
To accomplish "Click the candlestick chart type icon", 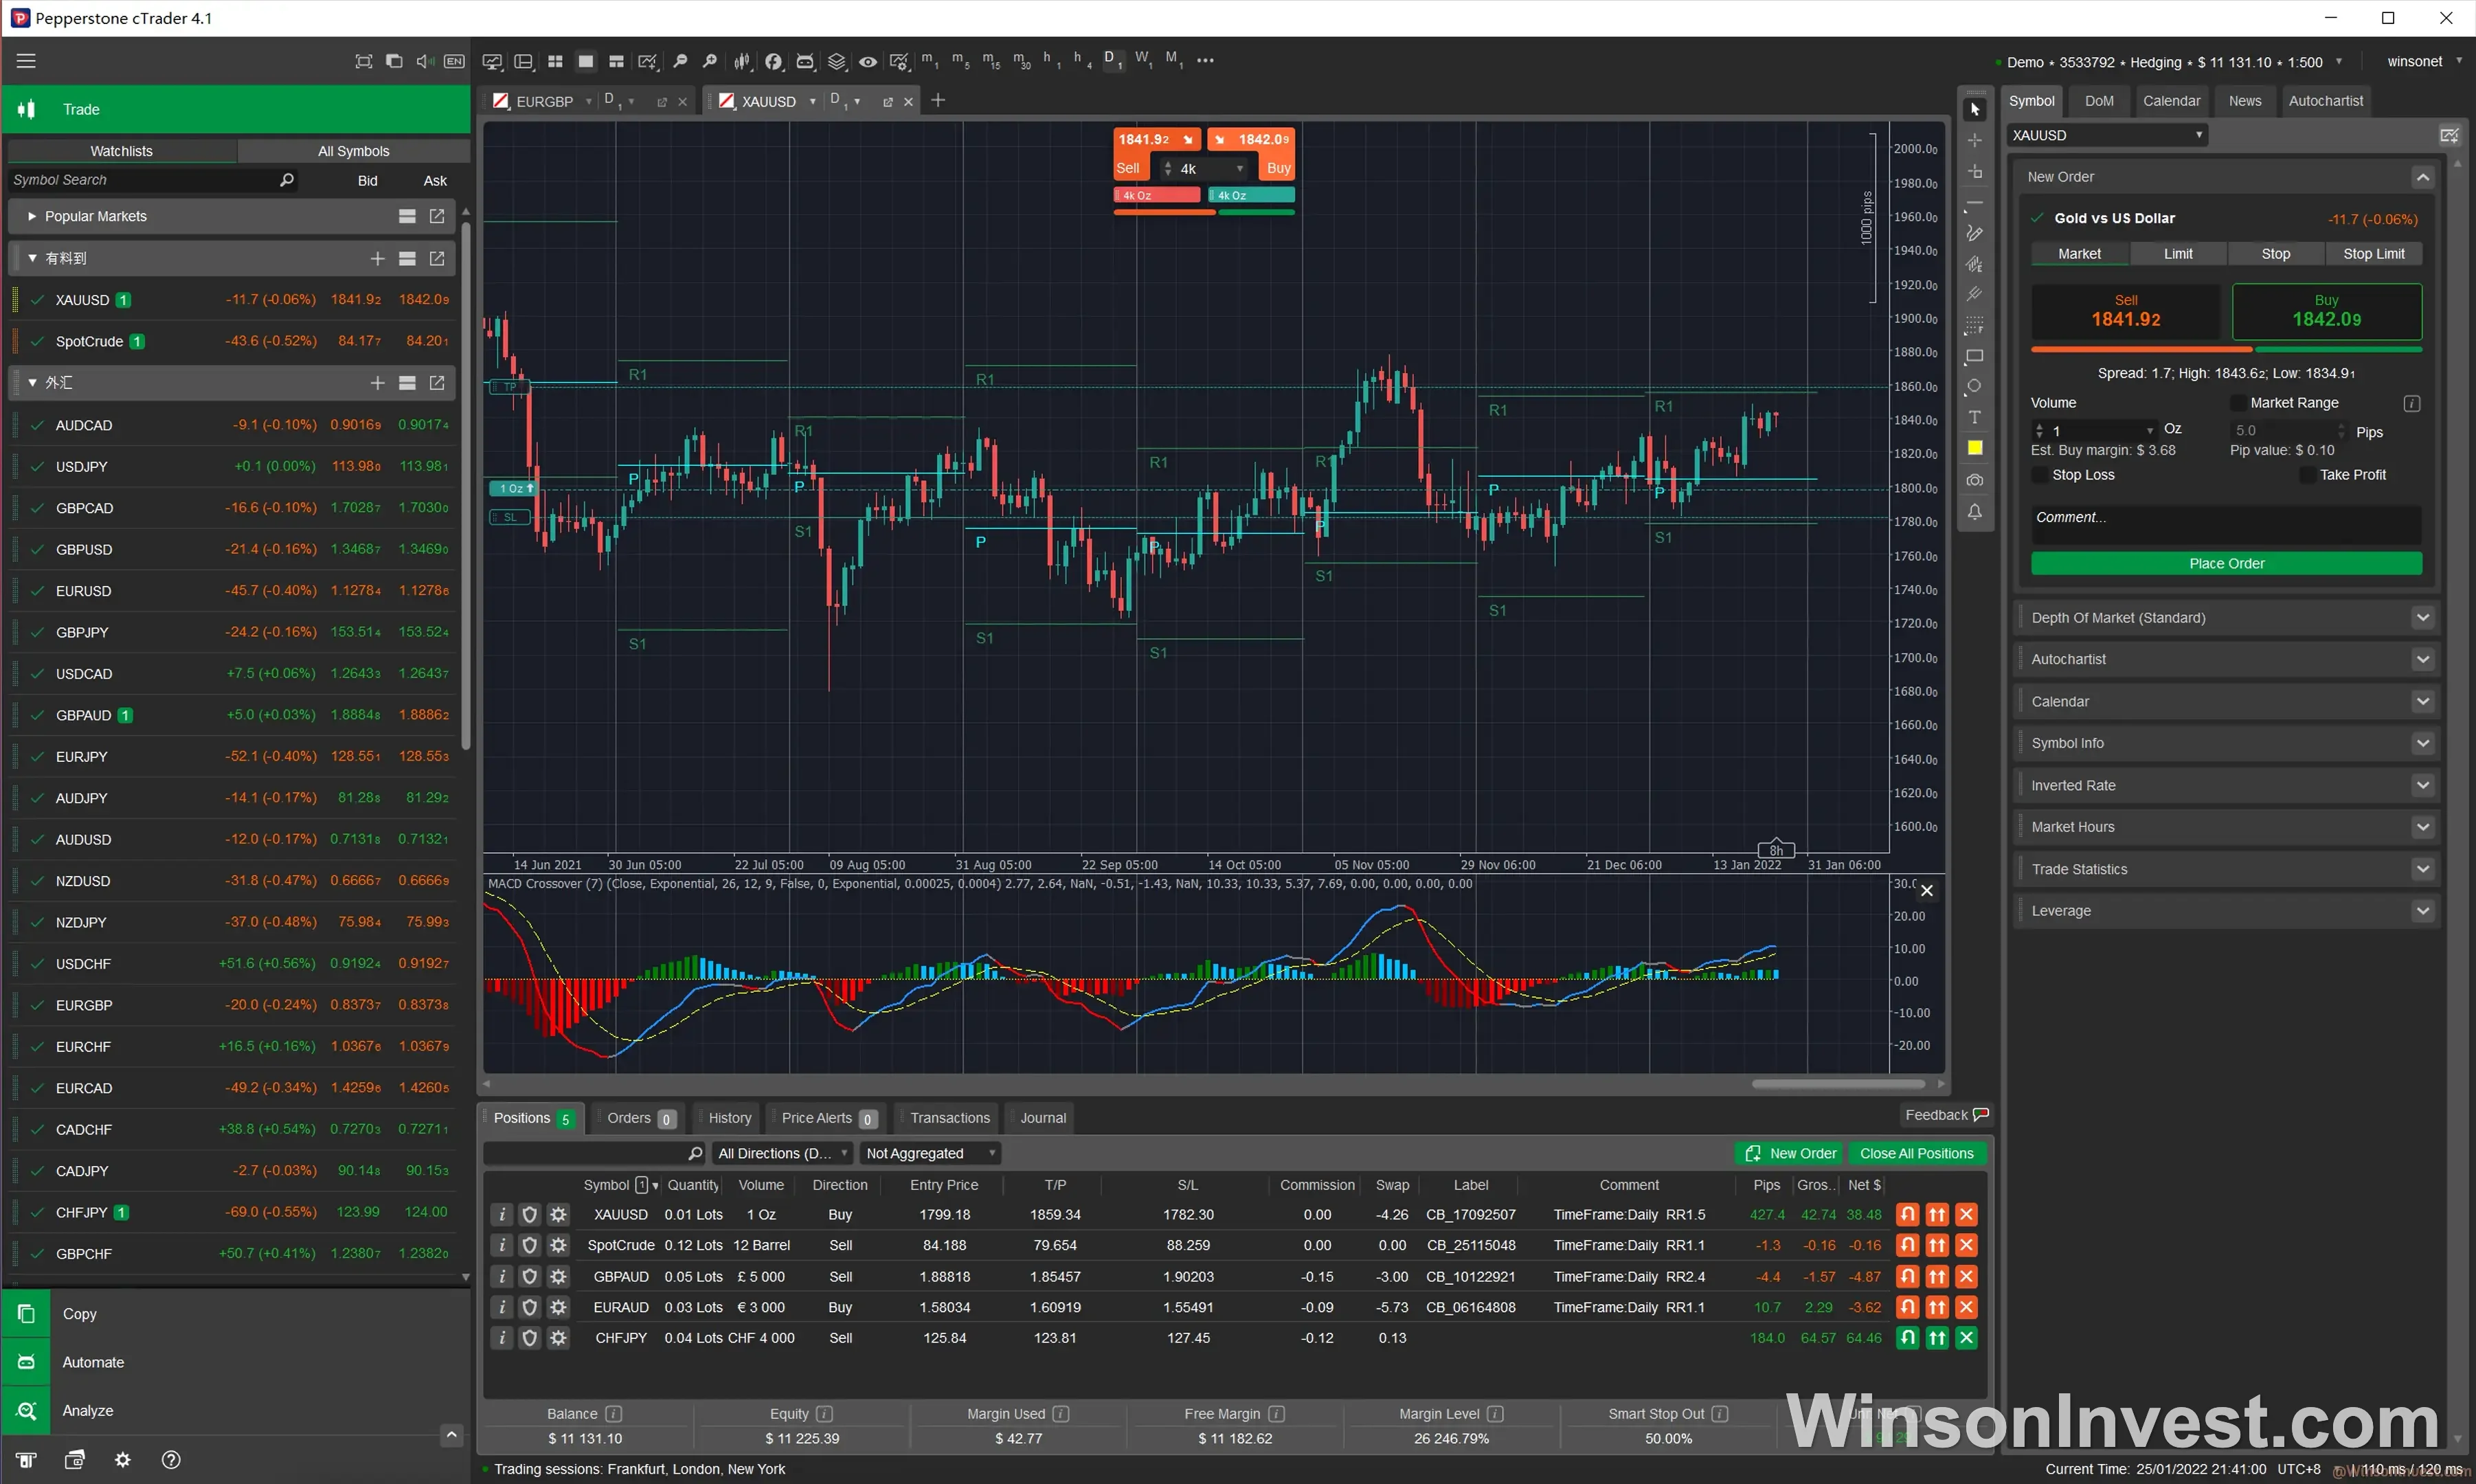I will point(742,62).
